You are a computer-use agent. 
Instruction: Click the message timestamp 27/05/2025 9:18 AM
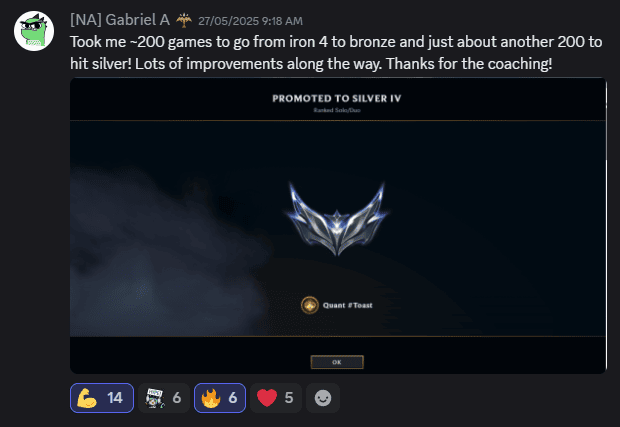[250, 21]
